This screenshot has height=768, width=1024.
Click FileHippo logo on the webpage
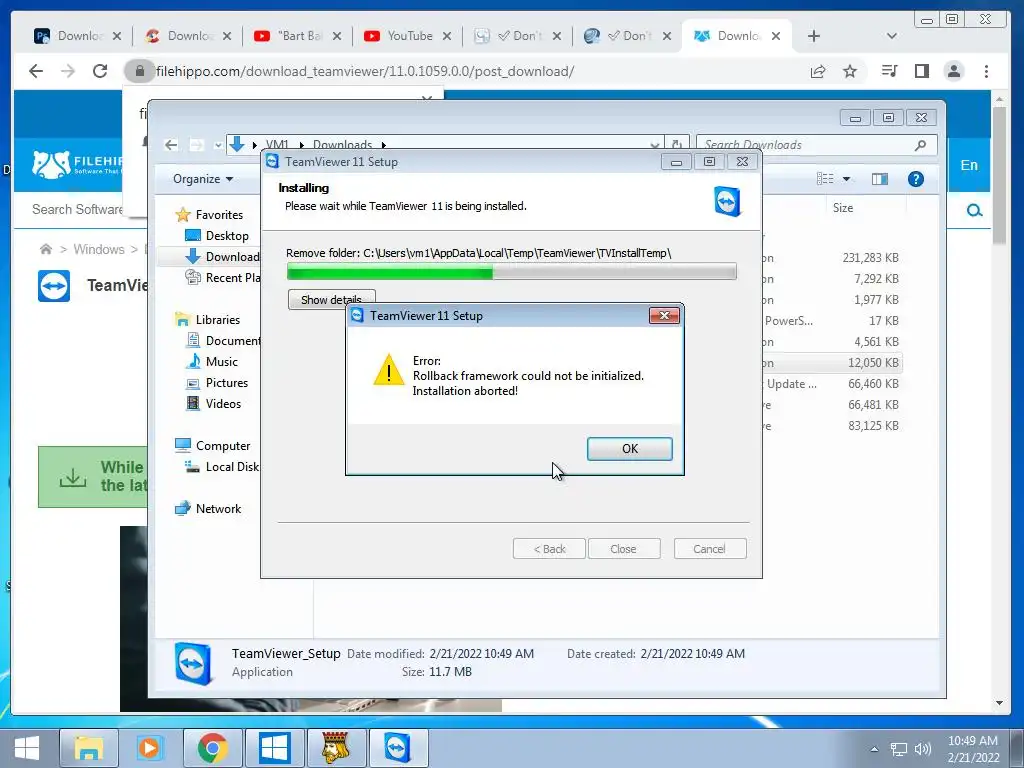tap(77, 164)
